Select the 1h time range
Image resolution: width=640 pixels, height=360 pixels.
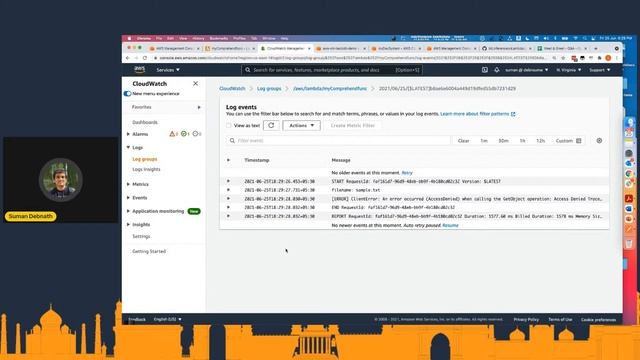tap(522, 140)
